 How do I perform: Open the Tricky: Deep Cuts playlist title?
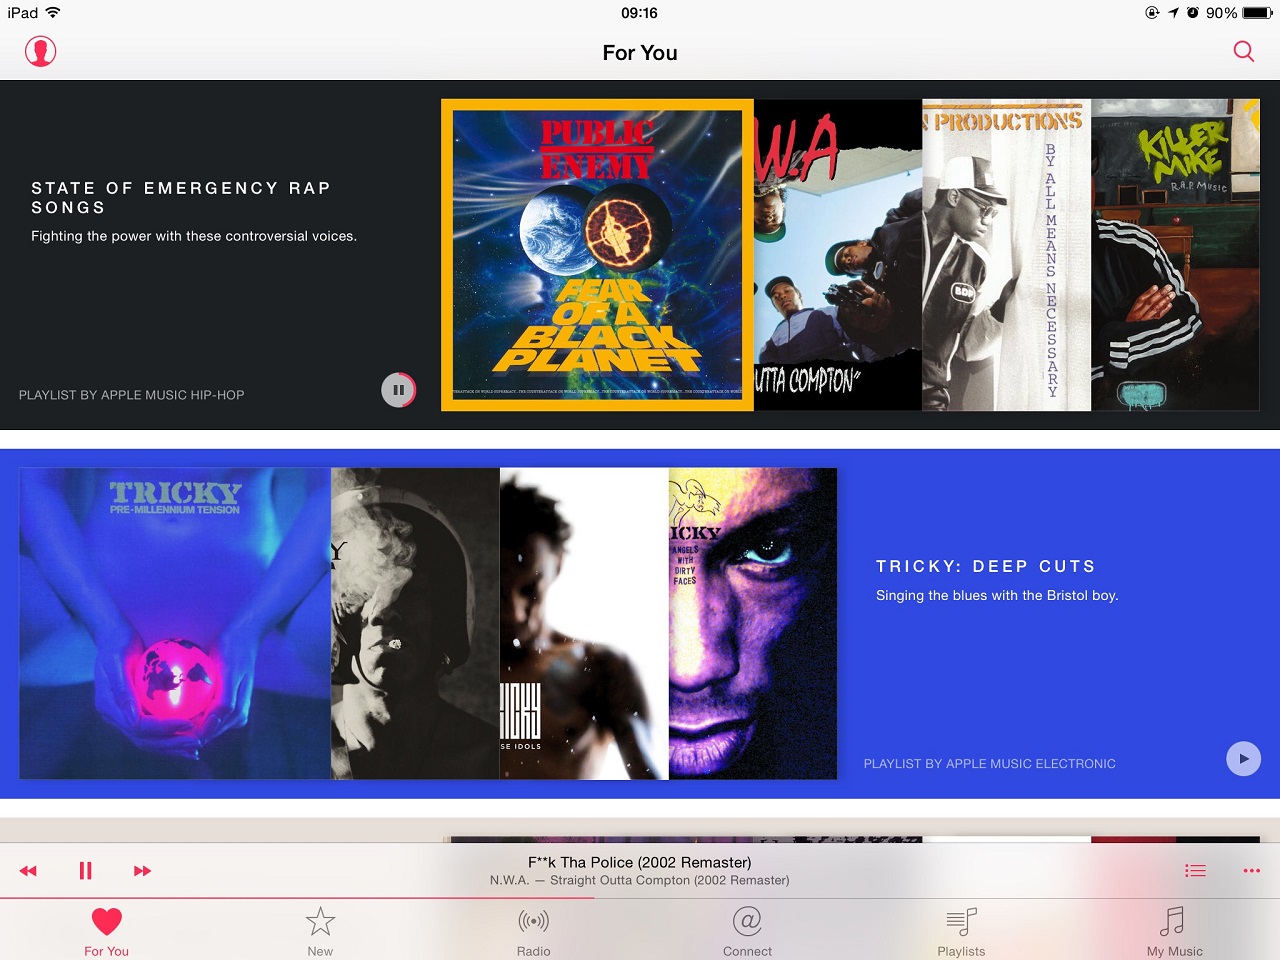tap(986, 566)
